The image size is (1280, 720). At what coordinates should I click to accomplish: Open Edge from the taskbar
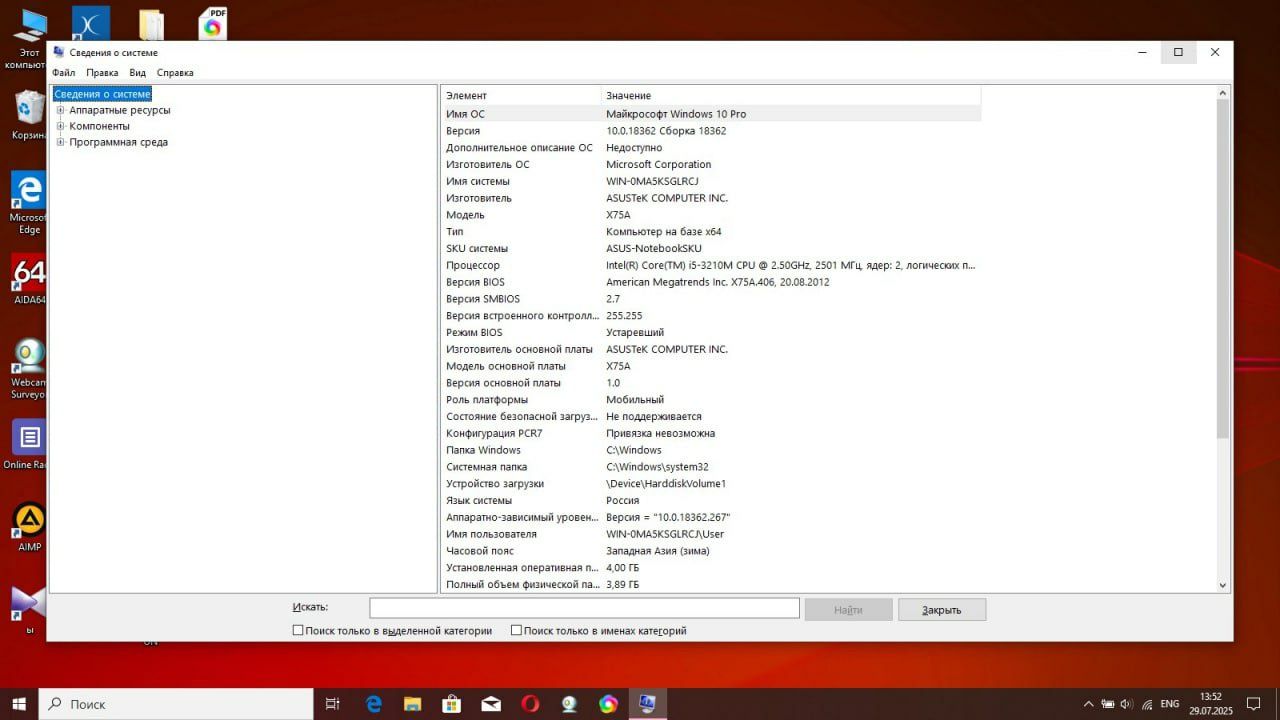374,704
